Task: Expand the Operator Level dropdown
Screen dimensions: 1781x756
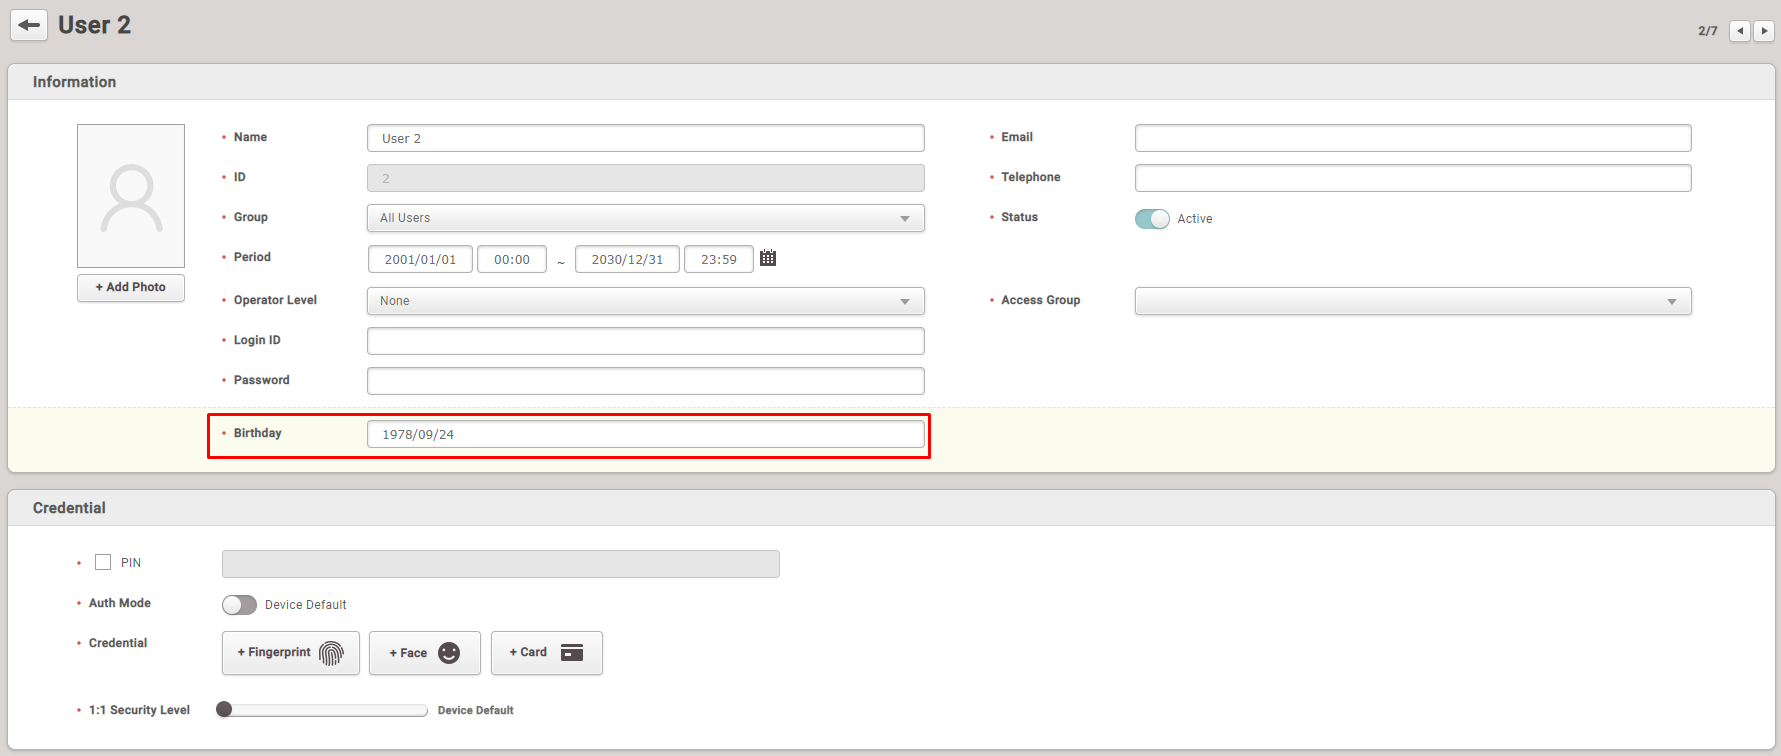Action: click(x=645, y=301)
